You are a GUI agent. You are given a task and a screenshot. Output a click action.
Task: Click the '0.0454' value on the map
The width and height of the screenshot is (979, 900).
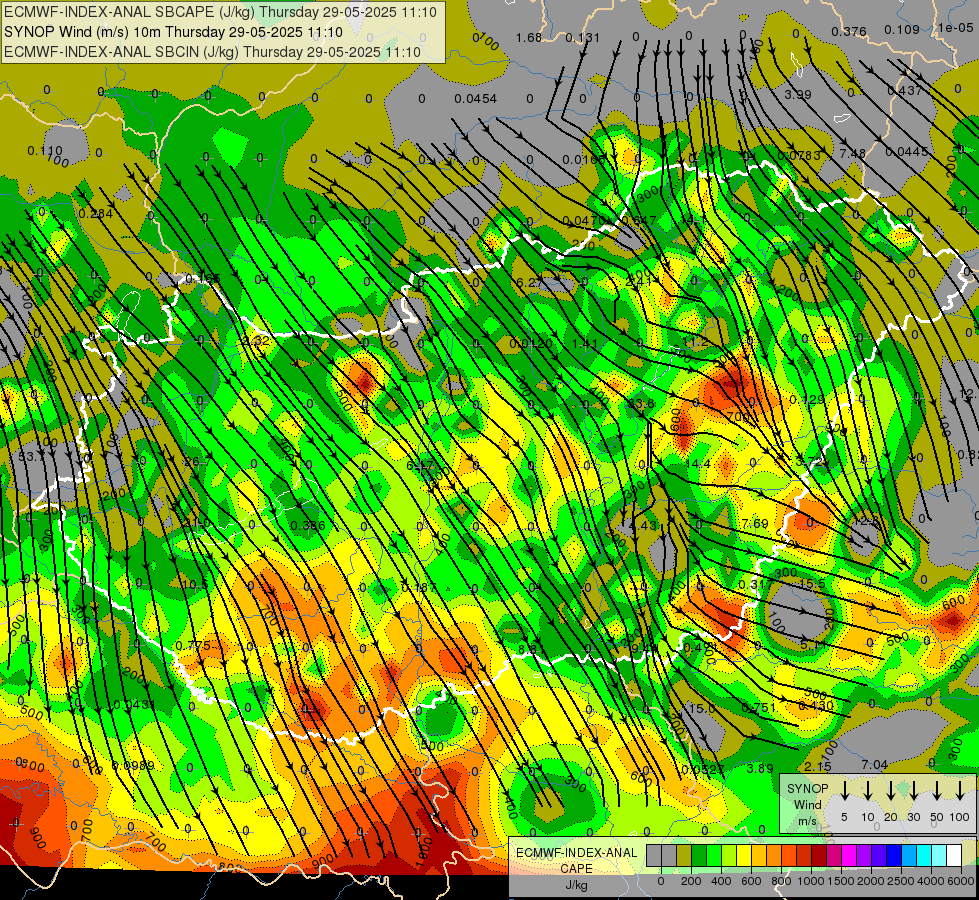tap(475, 99)
